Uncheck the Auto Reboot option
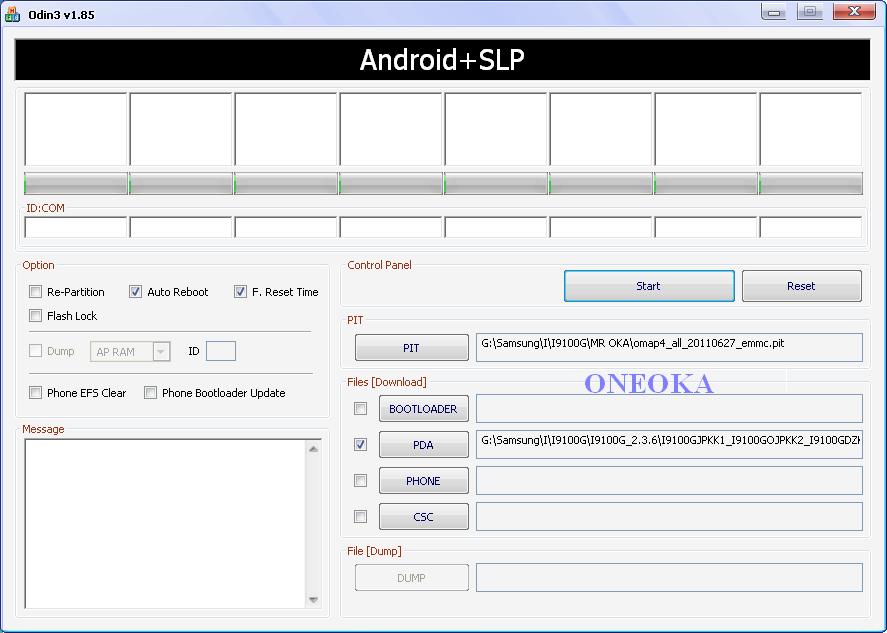Image resolution: width=887 pixels, height=633 pixels. 135,292
